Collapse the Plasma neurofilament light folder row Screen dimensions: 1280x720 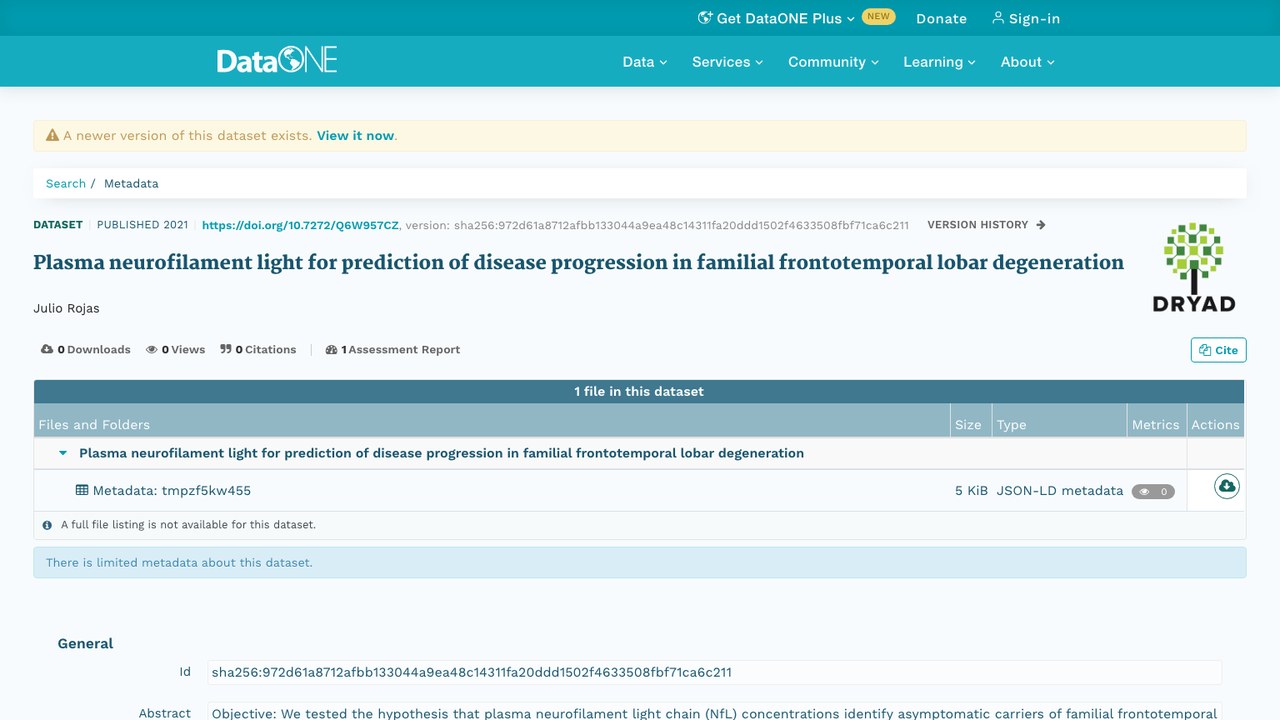coord(63,453)
